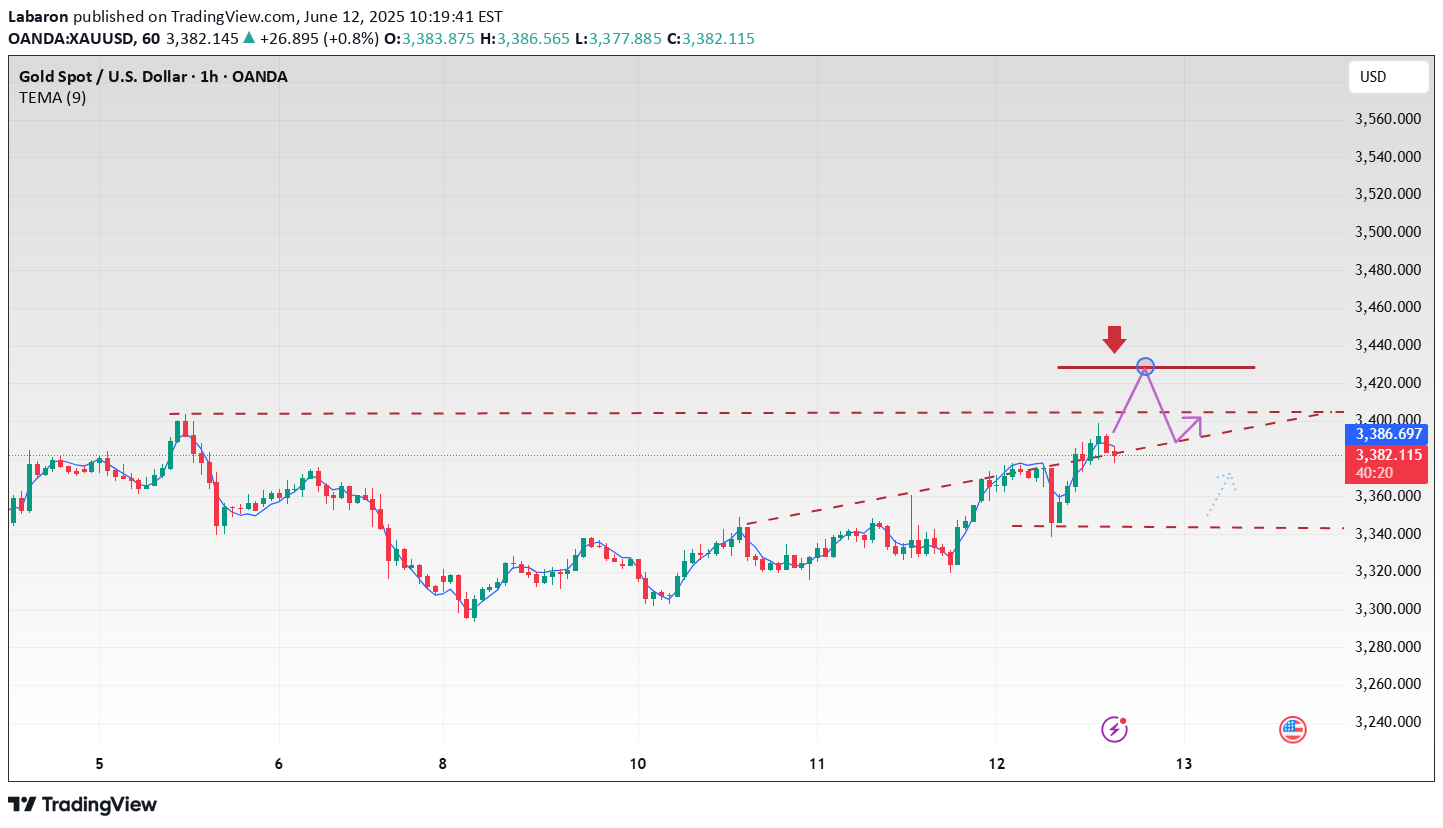Click 3,300.000 on the price scale
The width and height of the screenshot is (1443, 828).
tap(1387, 609)
